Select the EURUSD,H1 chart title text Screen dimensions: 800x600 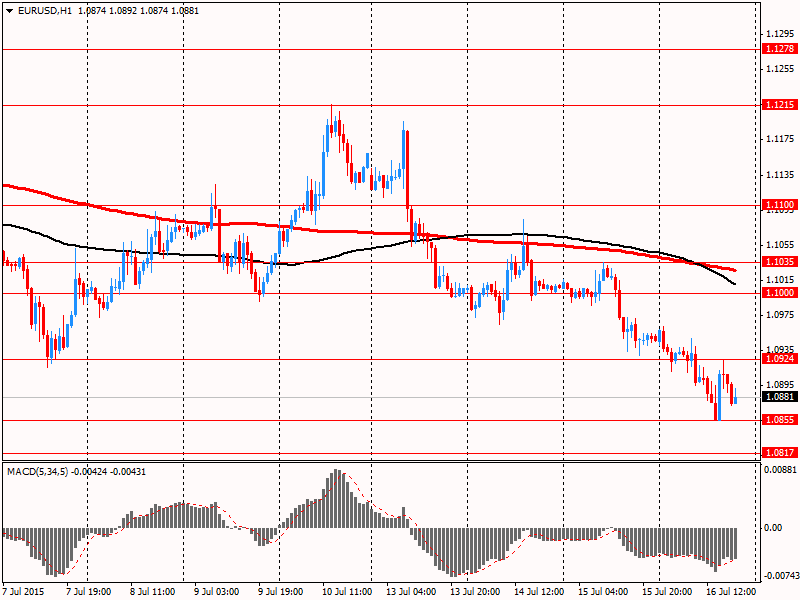(44, 11)
